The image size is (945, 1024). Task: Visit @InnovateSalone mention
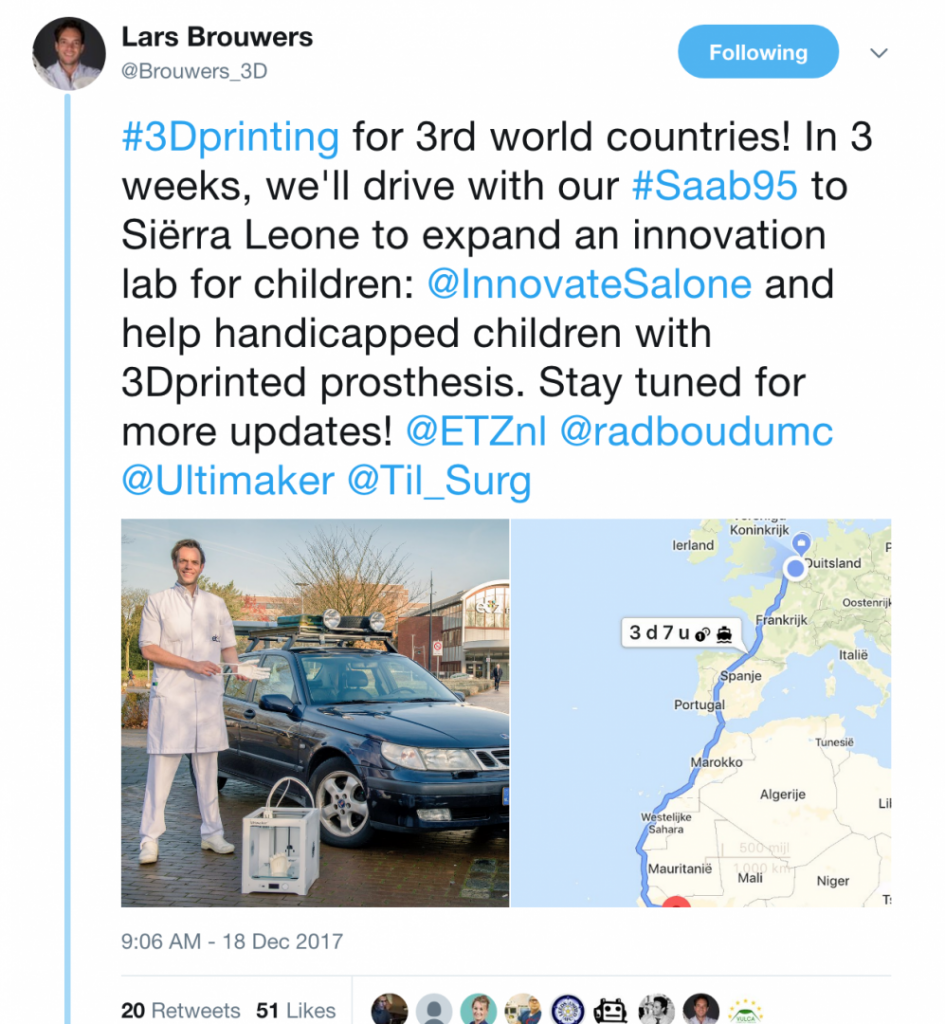[589, 285]
